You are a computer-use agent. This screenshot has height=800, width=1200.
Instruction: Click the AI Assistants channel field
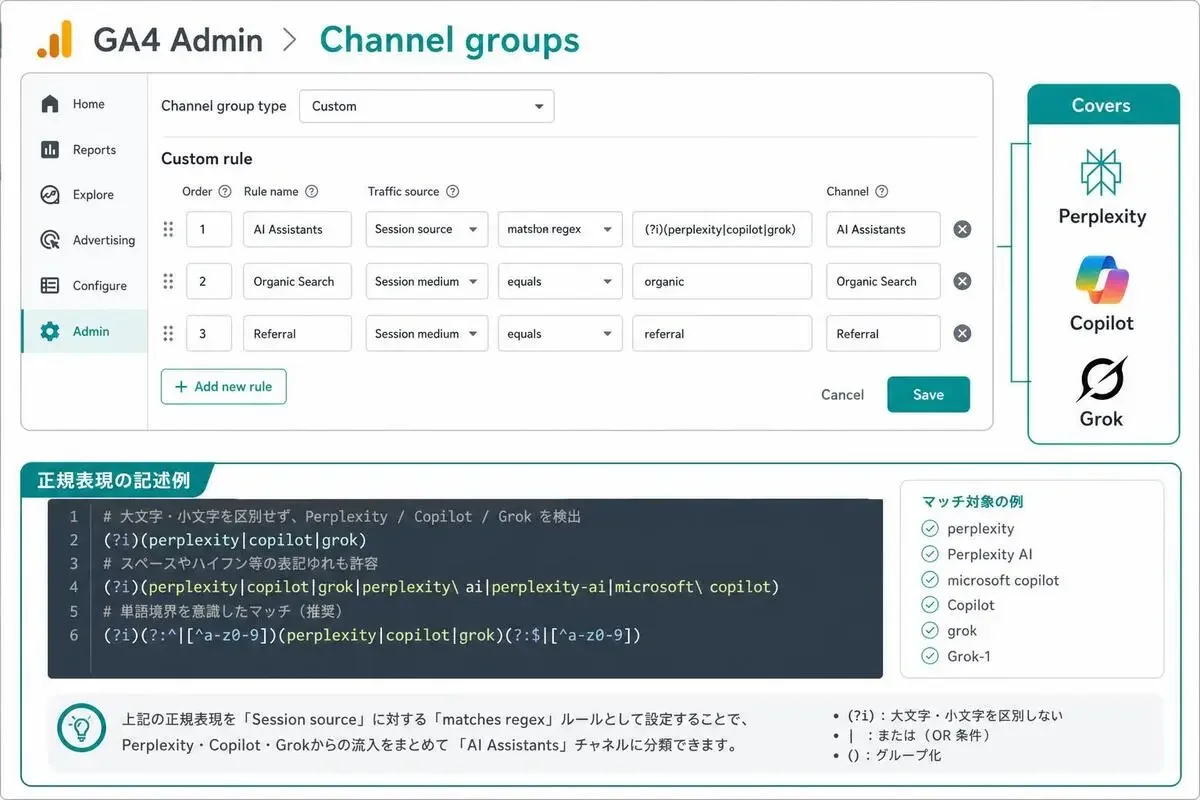tap(884, 229)
